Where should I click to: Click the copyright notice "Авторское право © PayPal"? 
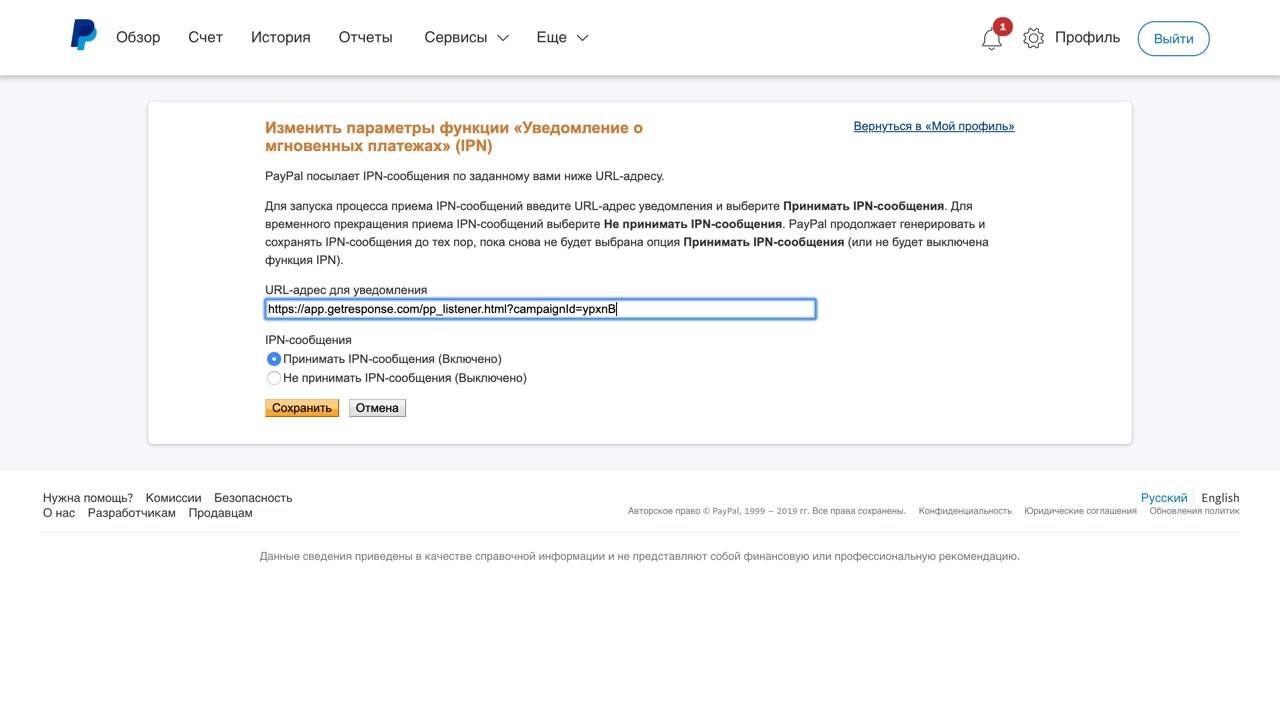point(767,511)
